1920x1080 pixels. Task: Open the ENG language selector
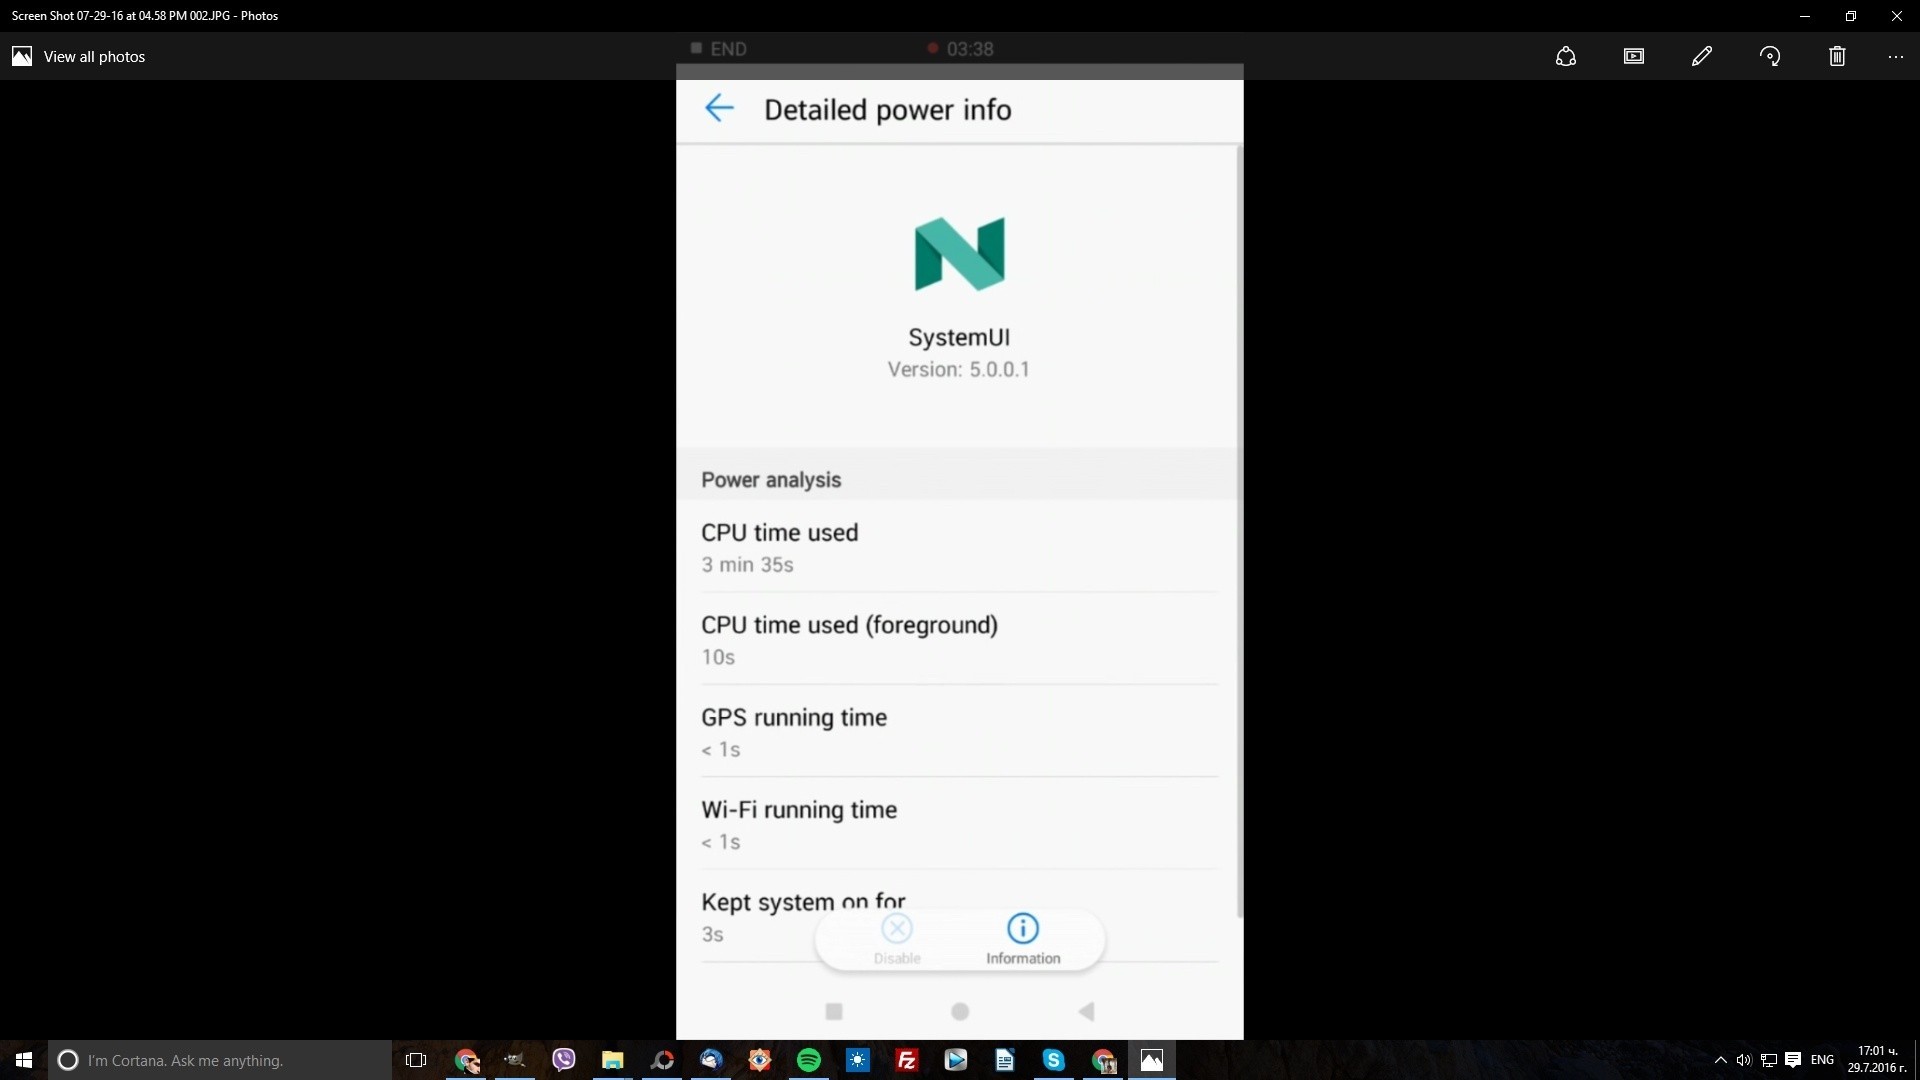coord(1822,1060)
